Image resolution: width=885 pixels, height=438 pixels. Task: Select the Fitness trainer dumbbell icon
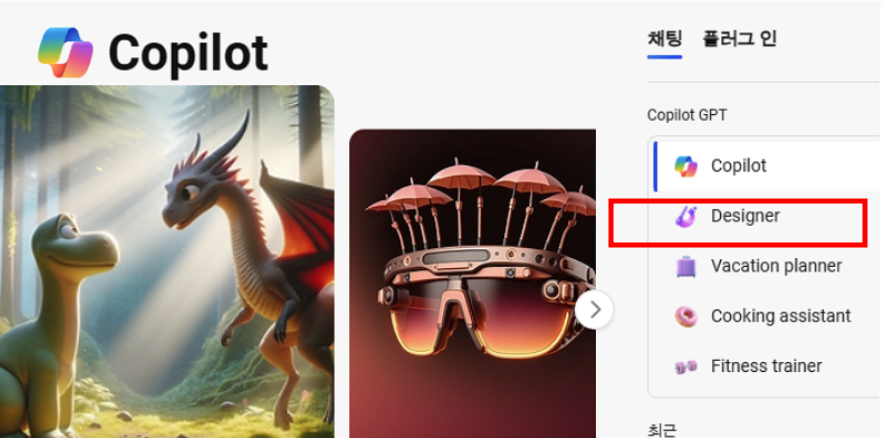coord(686,366)
